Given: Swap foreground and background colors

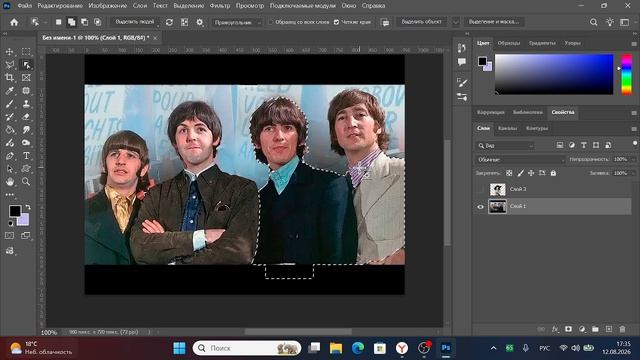Looking at the screenshot, I should (28, 207).
